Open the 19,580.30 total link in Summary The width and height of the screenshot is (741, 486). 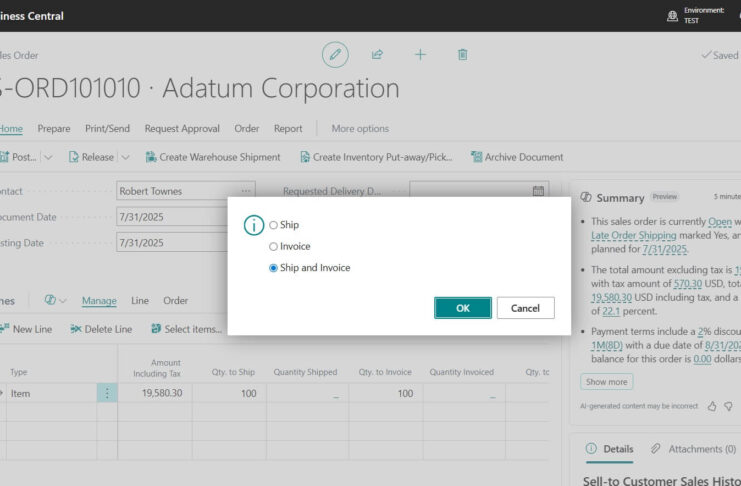click(612, 297)
